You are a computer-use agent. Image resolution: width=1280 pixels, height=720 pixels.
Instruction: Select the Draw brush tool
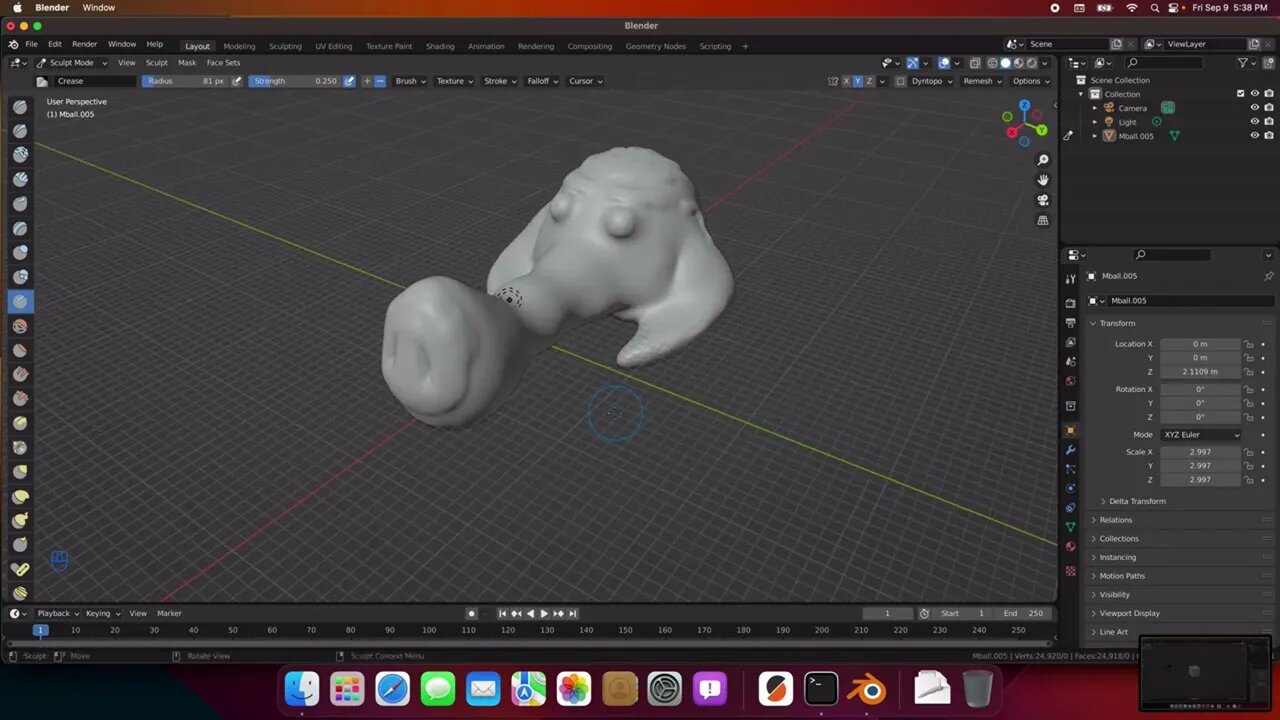click(20, 107)
